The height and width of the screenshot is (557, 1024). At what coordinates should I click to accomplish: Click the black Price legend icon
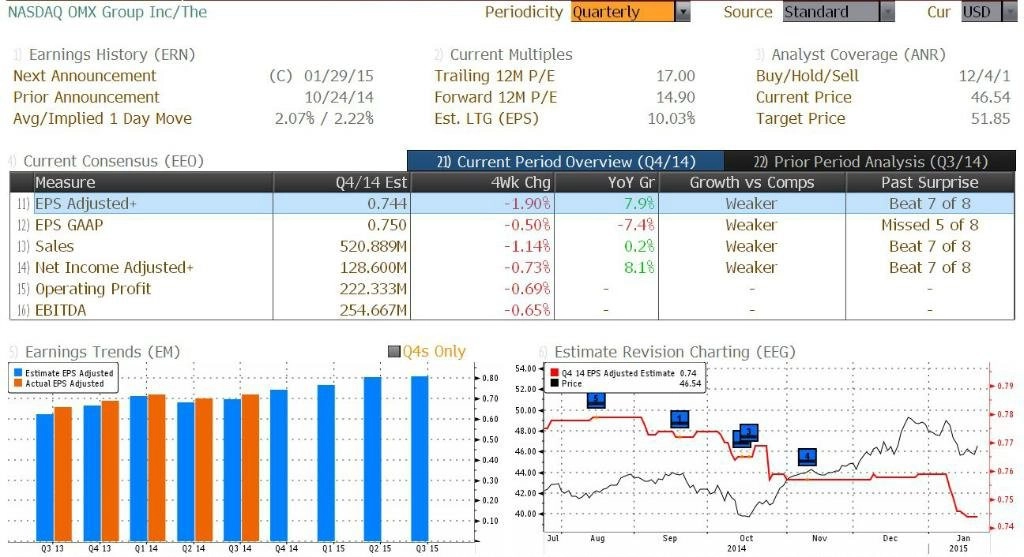(x=555, y=383)
